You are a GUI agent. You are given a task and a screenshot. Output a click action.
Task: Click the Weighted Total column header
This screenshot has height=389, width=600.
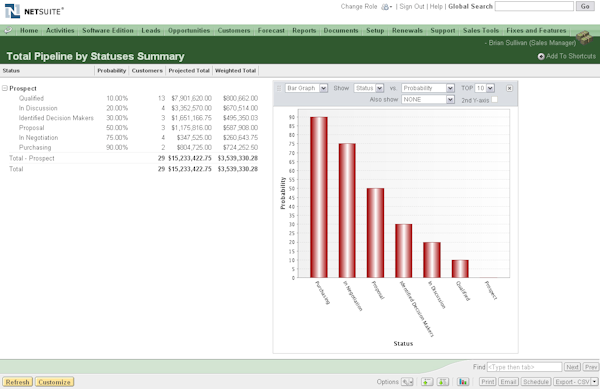pos(235,71)
